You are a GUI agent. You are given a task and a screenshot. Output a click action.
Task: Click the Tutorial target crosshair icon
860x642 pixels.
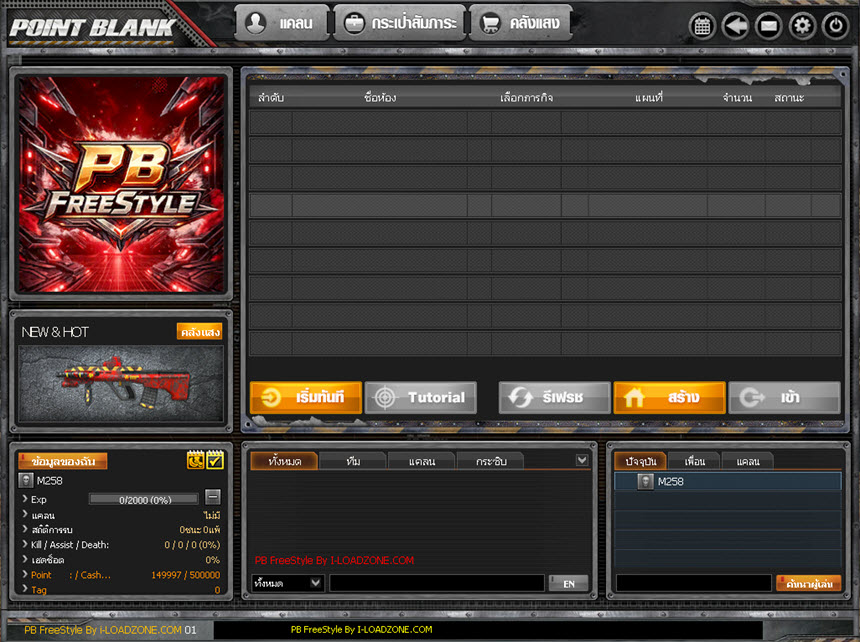(385, 397)
